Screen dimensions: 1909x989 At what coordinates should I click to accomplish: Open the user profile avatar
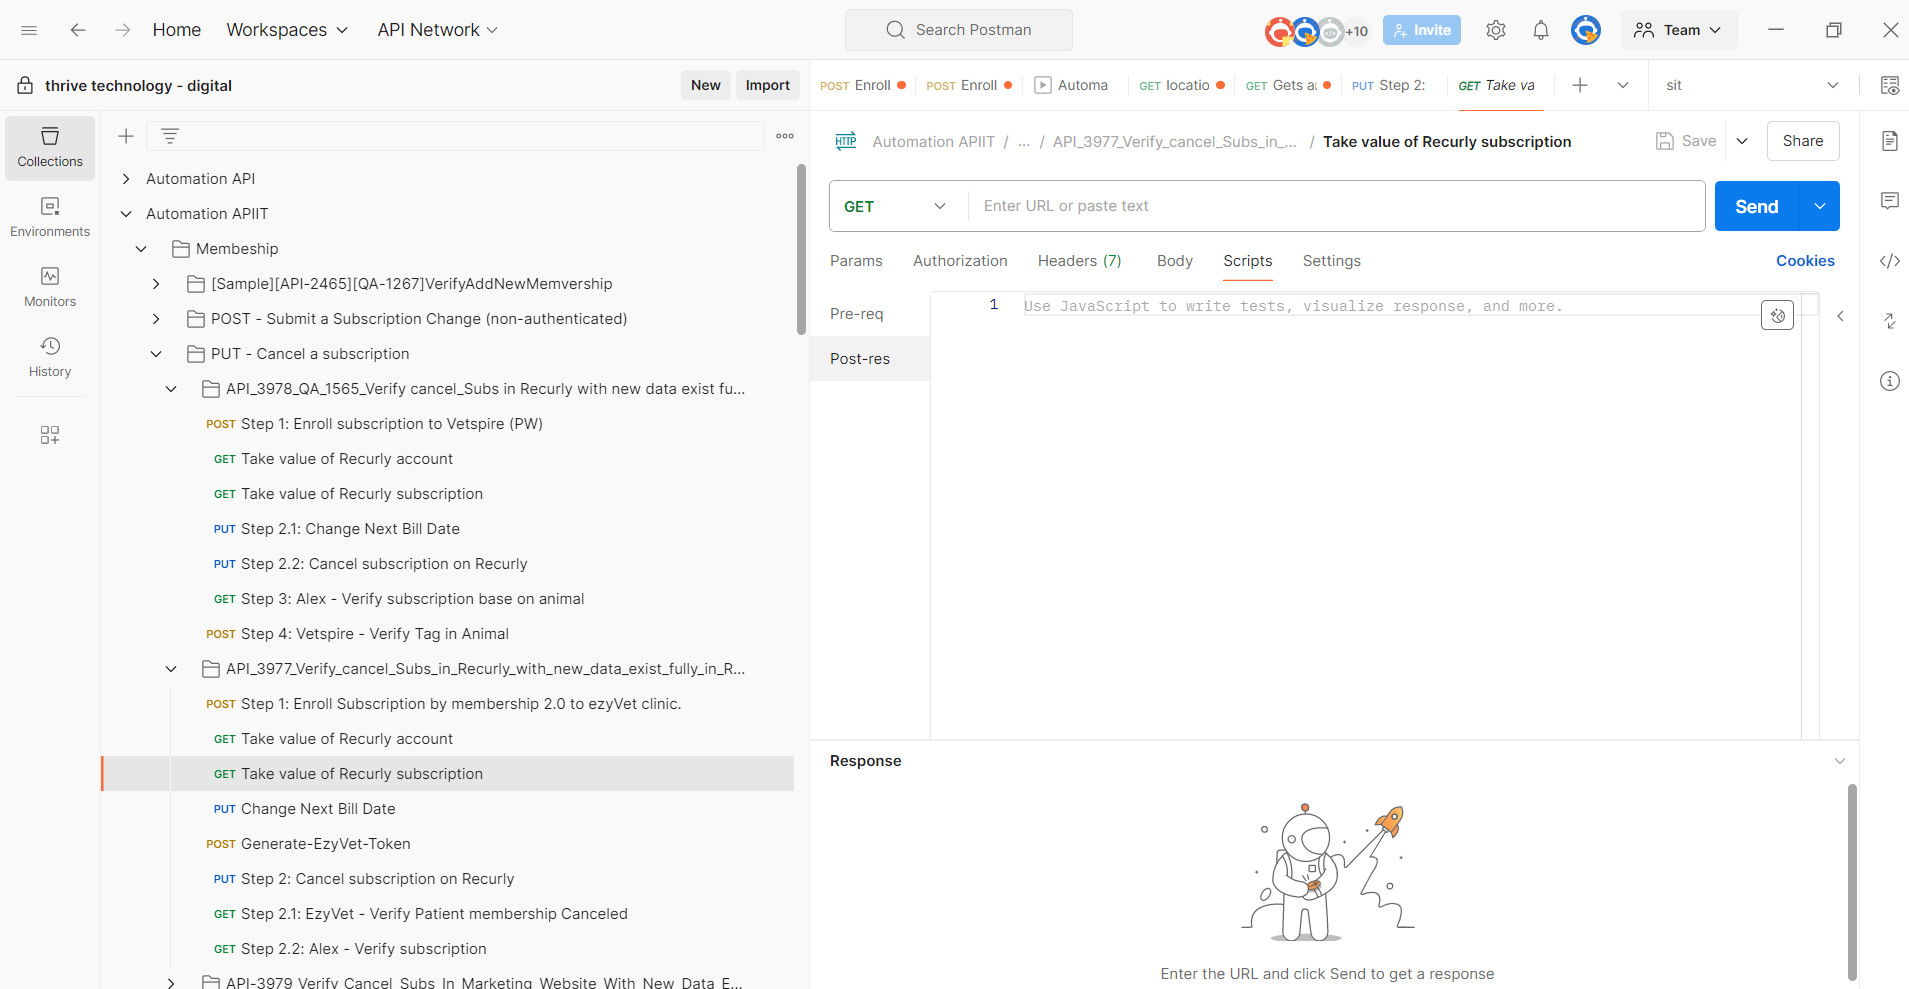pos(1586,30)
